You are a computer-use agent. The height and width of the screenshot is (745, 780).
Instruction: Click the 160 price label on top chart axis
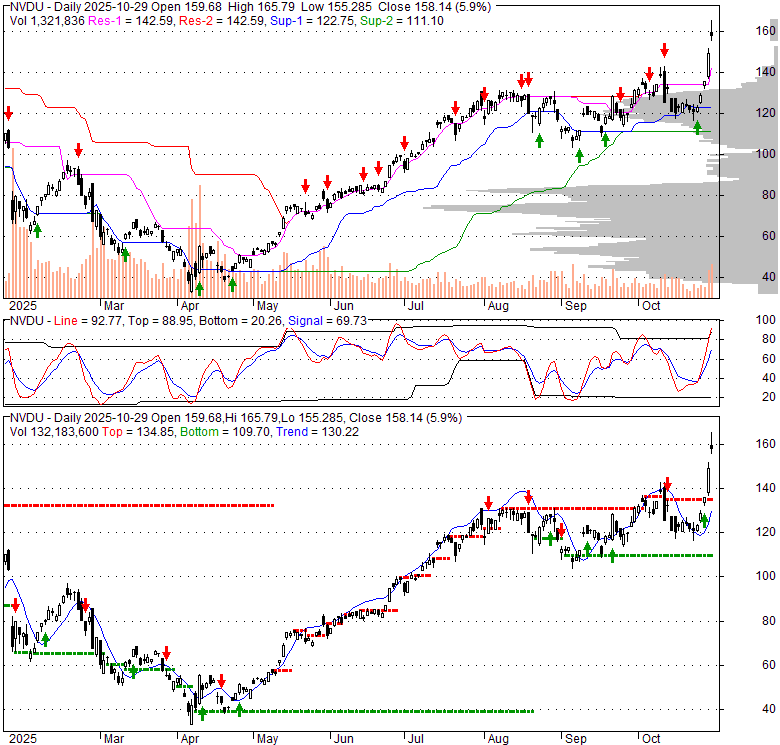(x=766, y=31)
